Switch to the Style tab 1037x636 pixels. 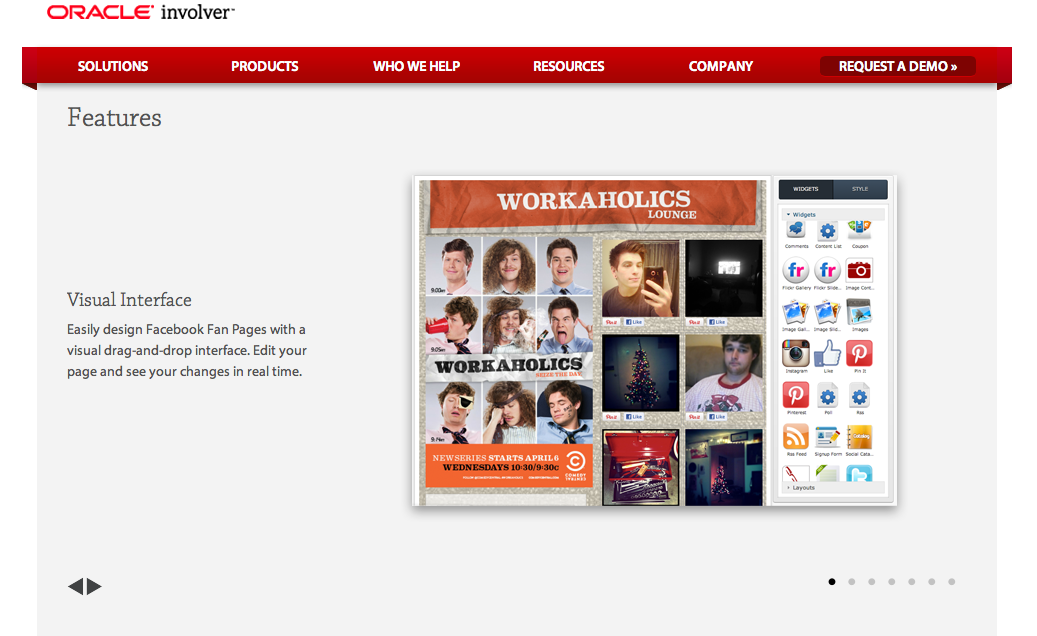[x=860, y=189]
